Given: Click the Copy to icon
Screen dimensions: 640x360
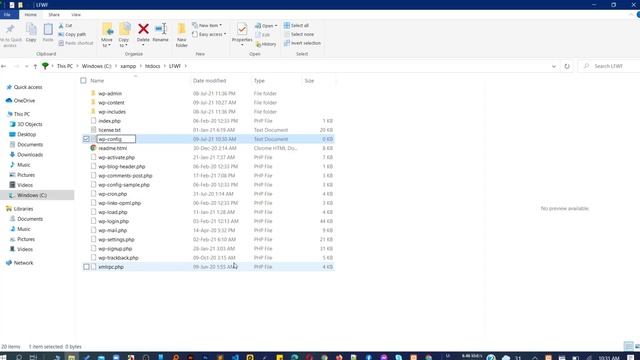Looking at the screenshot, I should tap(124, 29).
